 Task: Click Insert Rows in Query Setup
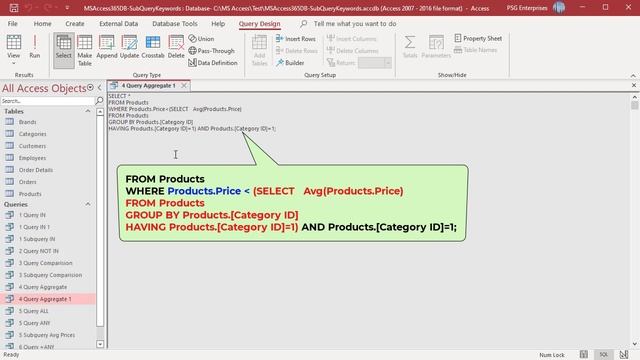(x=296, y=39)
